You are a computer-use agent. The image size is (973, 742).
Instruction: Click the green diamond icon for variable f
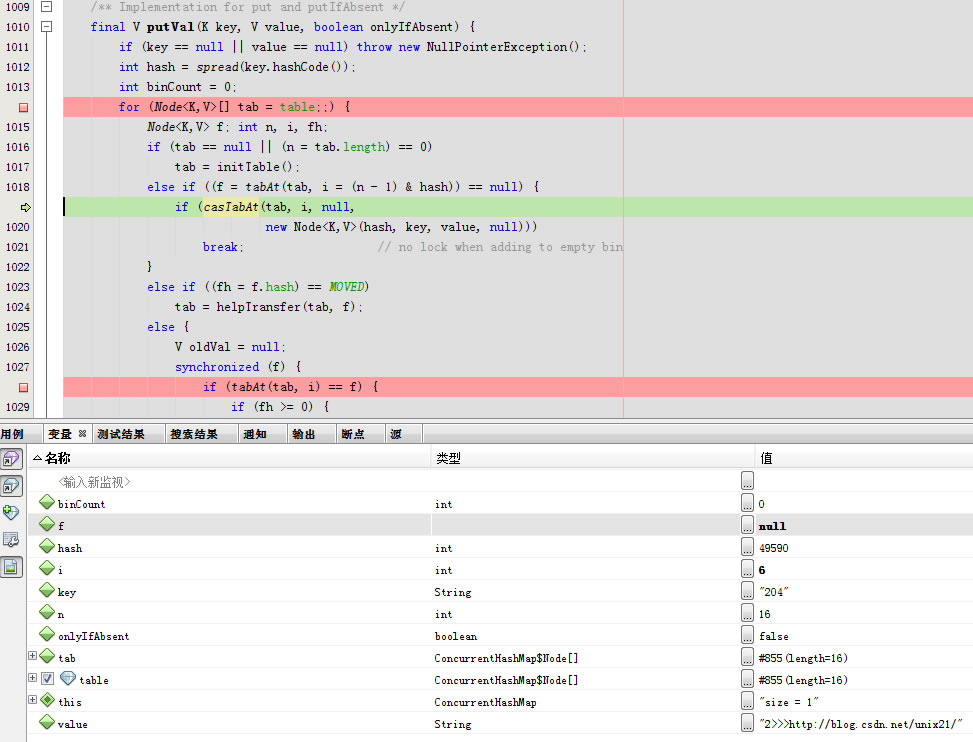coord(47,524)
